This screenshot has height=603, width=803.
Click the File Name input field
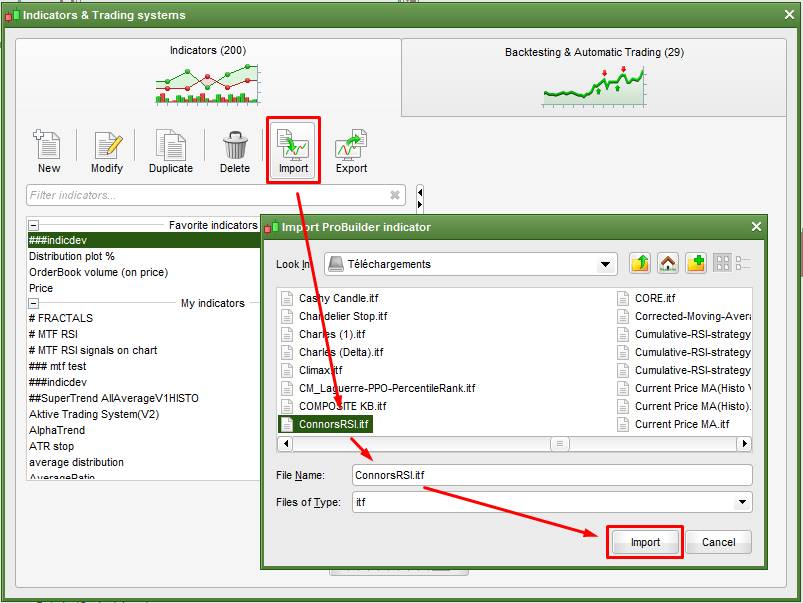pyautogui.click(x=552, y=475)
